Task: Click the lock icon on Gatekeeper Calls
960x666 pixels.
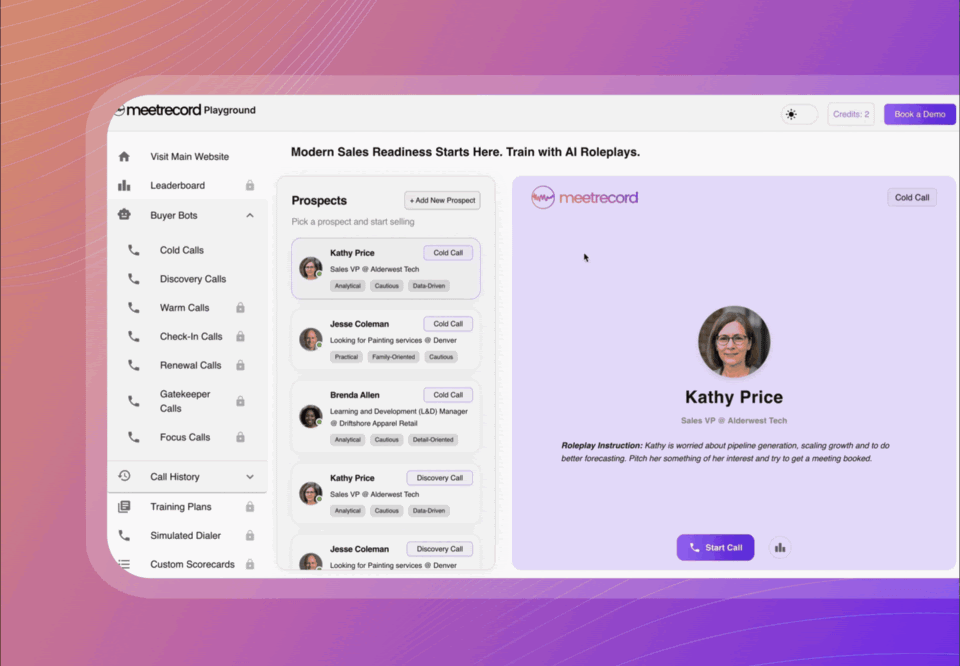Action: click(241, 401)
